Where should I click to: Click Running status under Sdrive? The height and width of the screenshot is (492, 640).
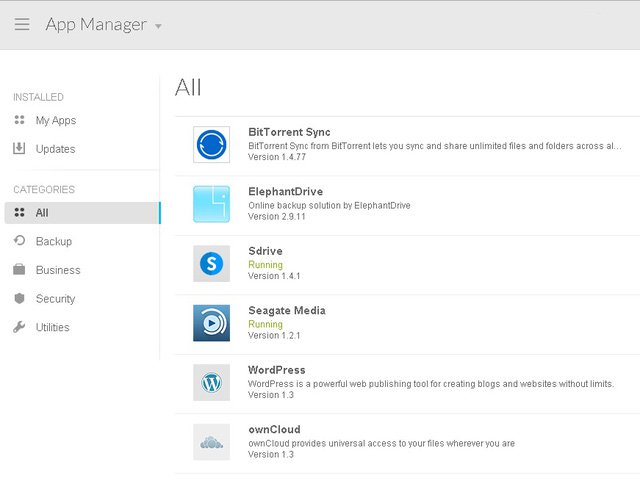pos(265,265)
